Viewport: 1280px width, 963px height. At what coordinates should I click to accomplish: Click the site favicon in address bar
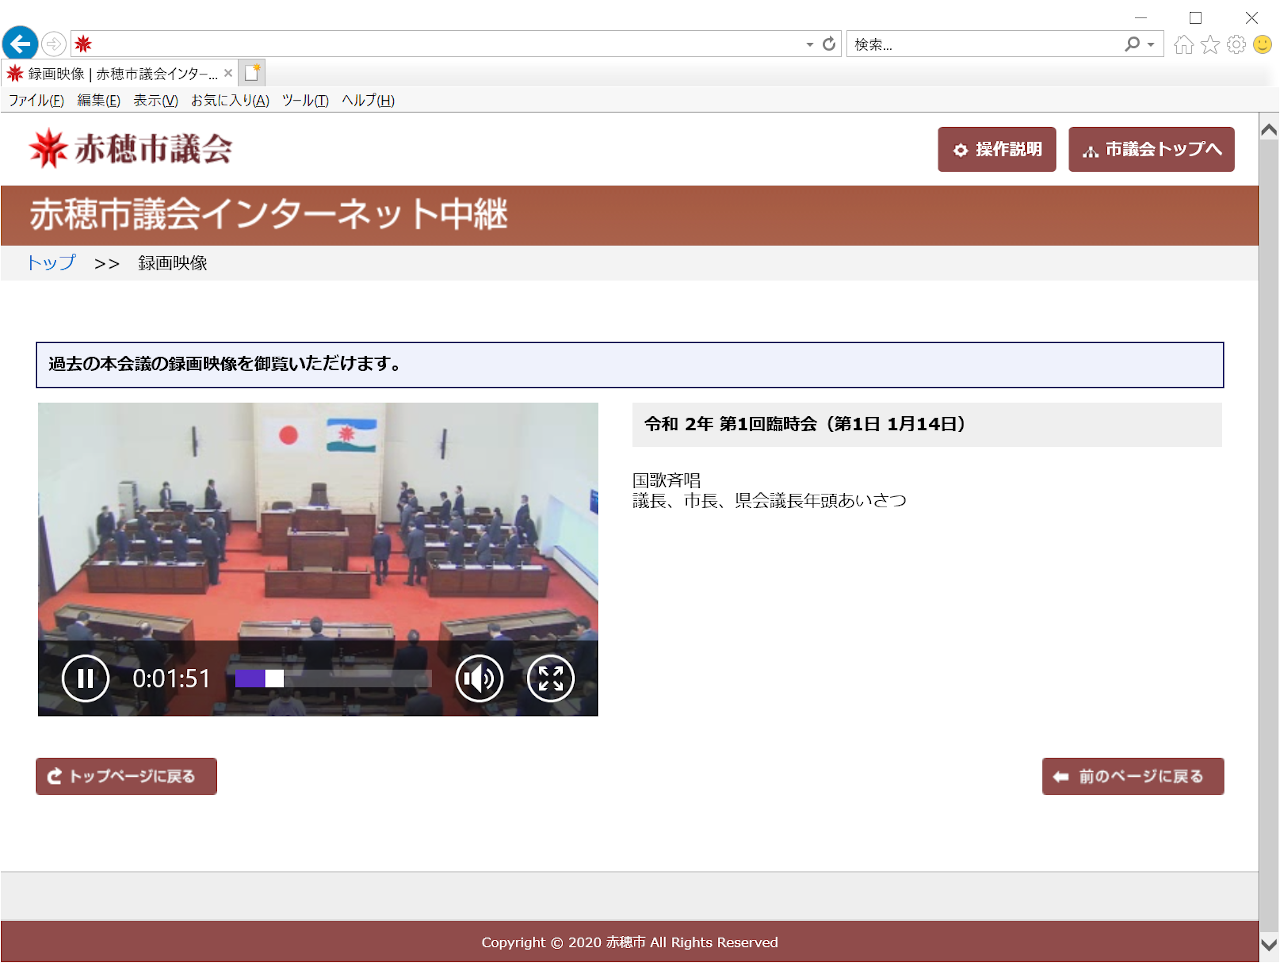(x=84, y=44)
